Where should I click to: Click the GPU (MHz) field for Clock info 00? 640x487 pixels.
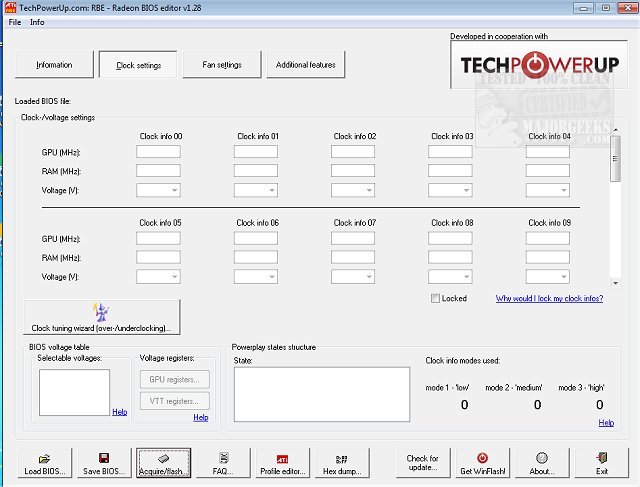coord(158,152)
